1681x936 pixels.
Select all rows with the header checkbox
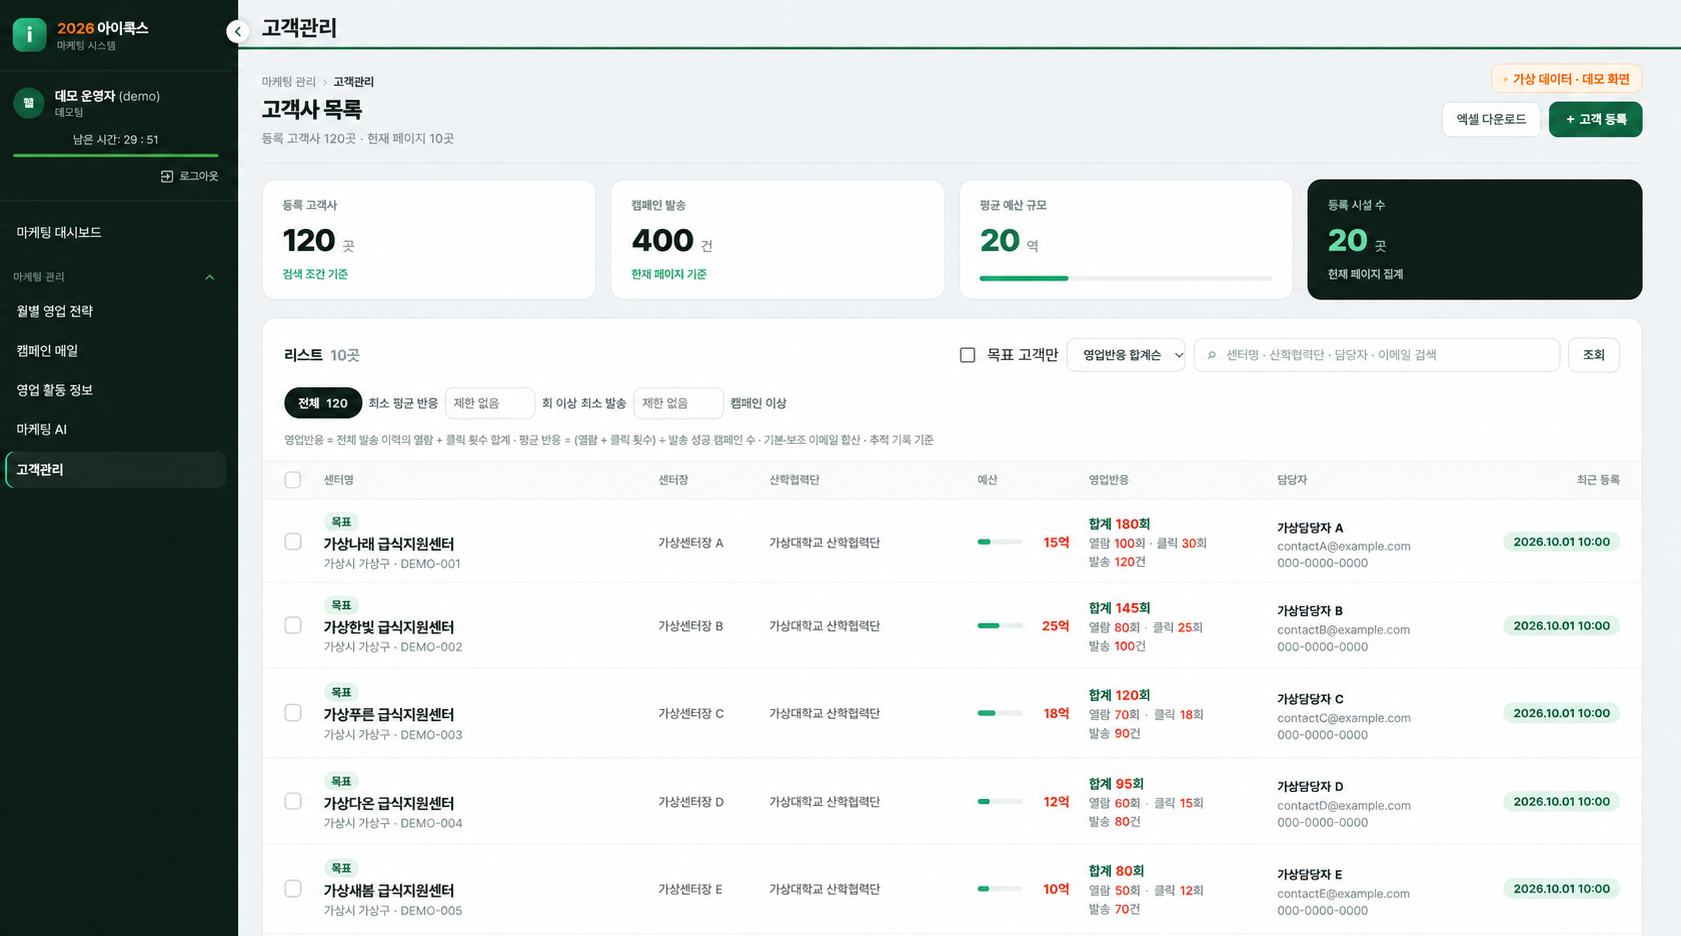[293, 480]
